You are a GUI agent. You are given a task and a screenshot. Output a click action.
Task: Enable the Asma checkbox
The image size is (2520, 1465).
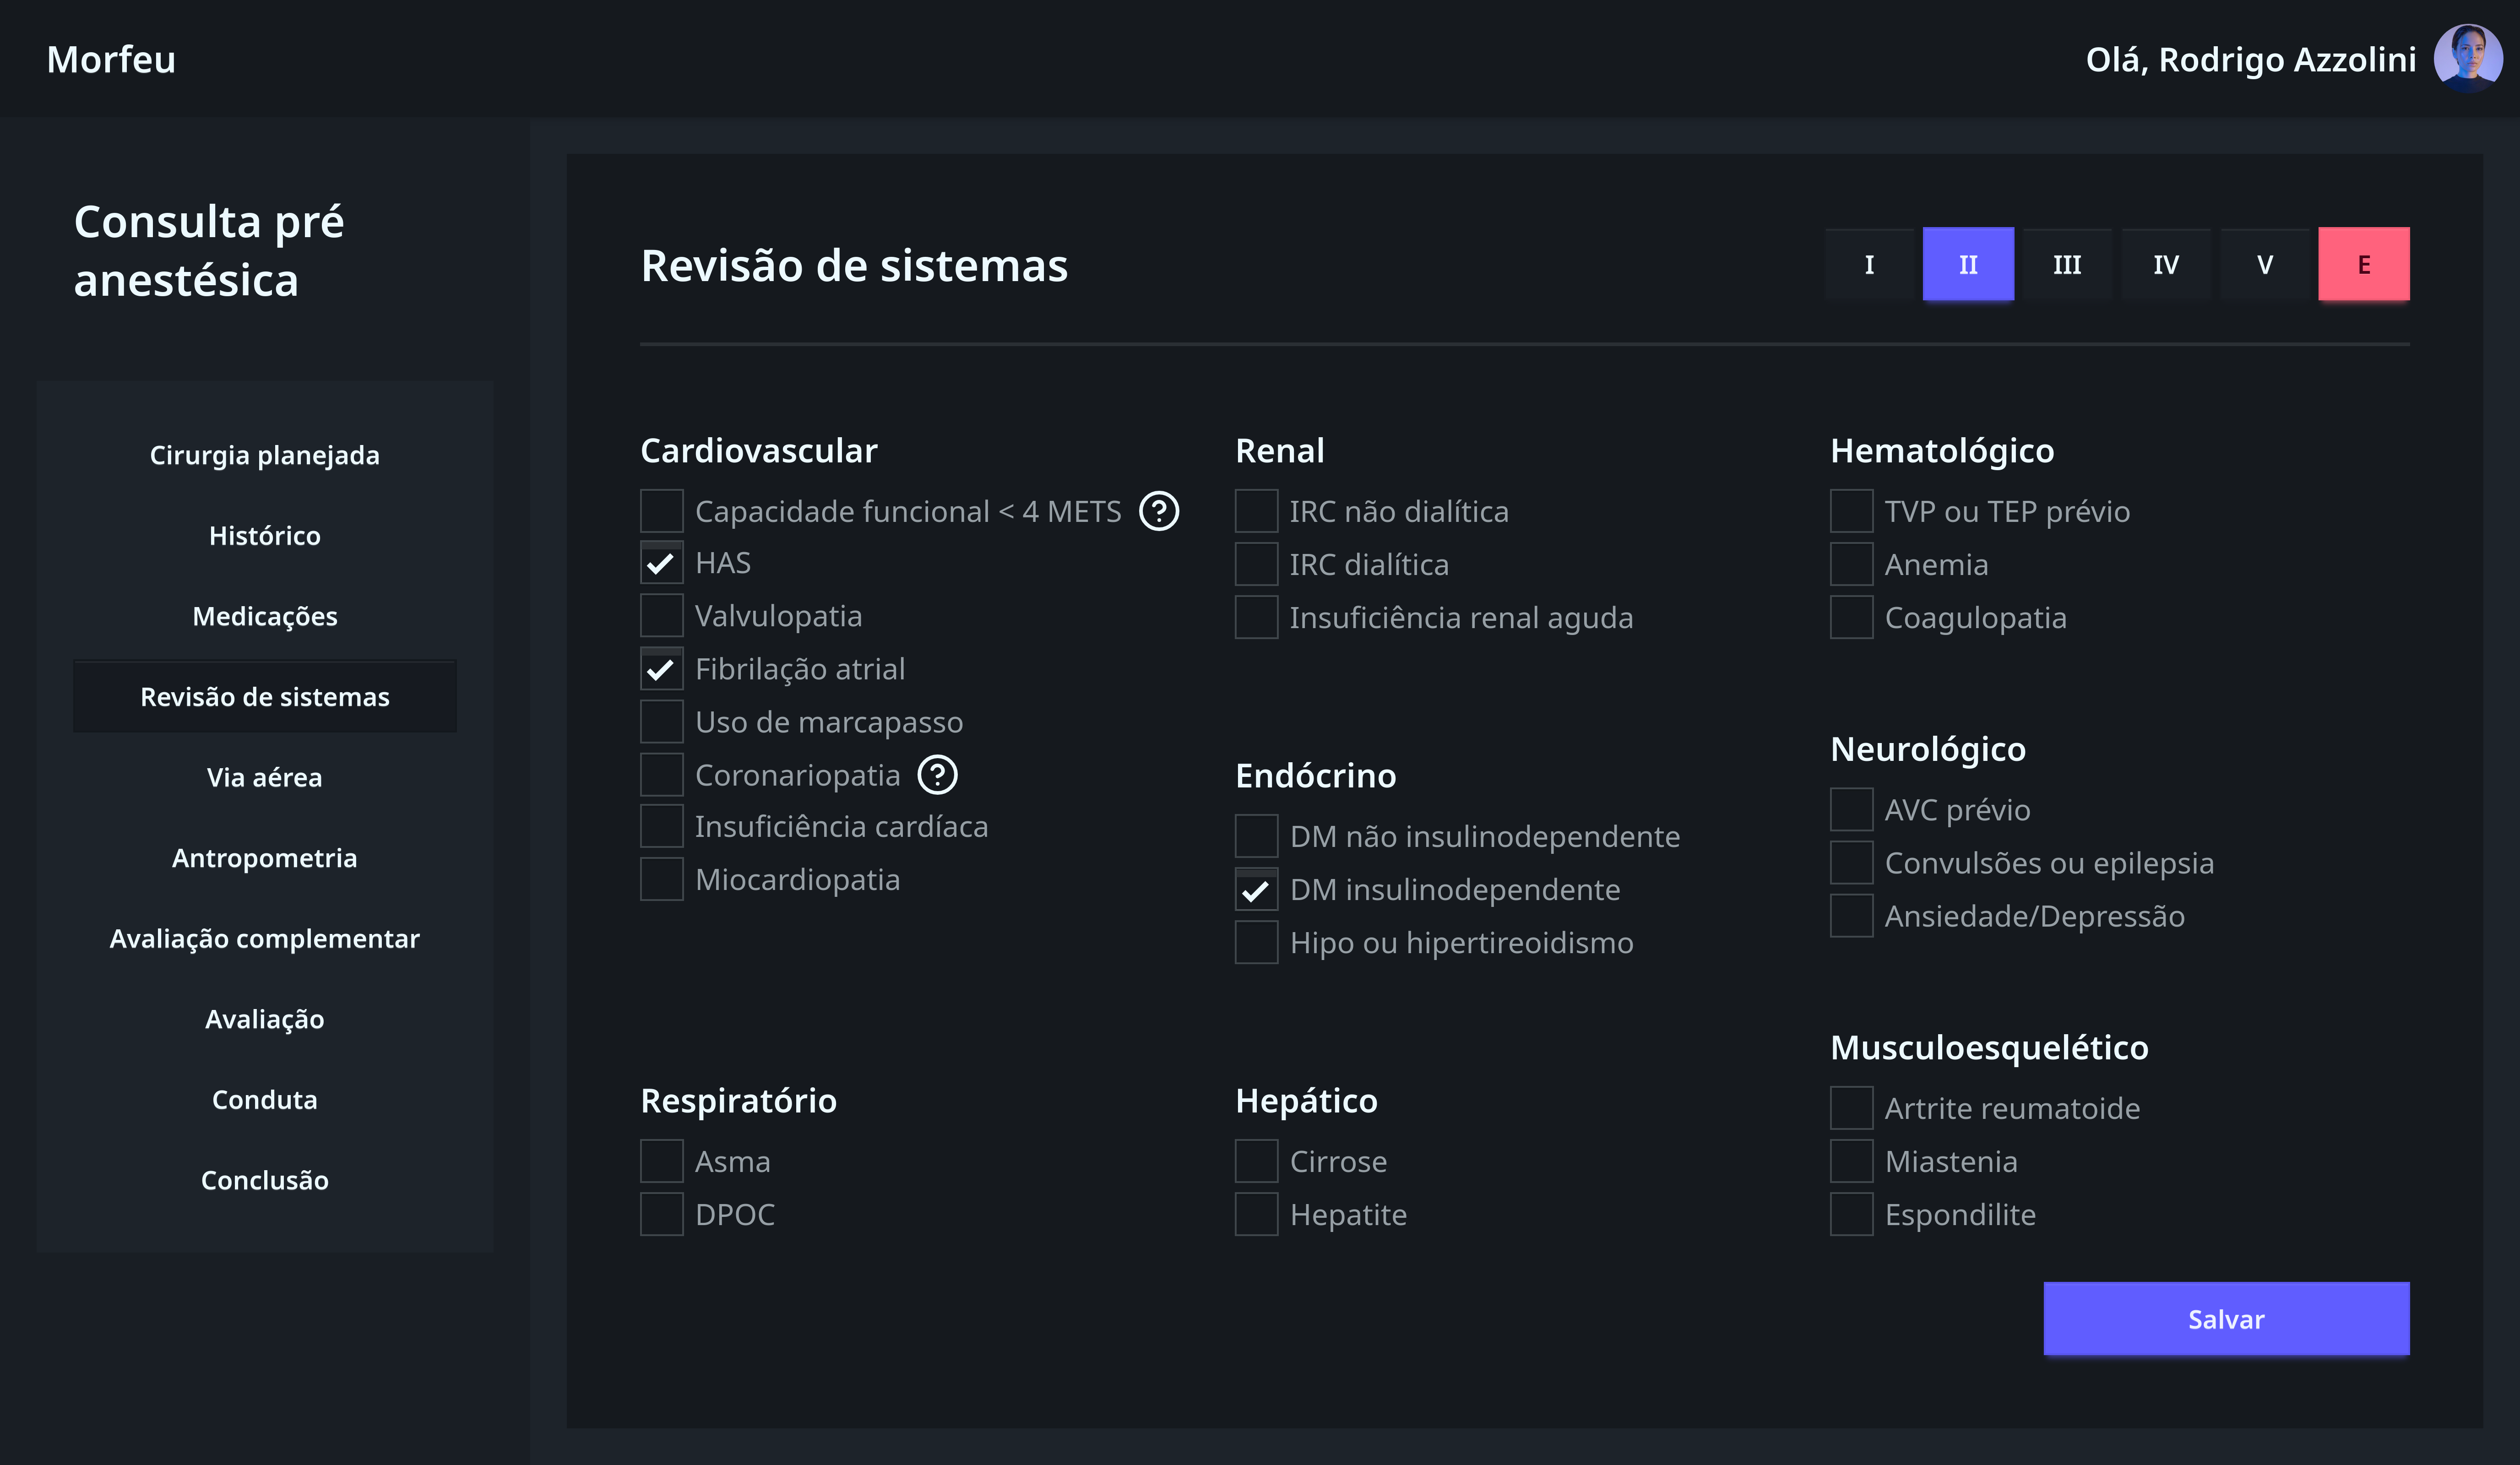[661, 1161]
